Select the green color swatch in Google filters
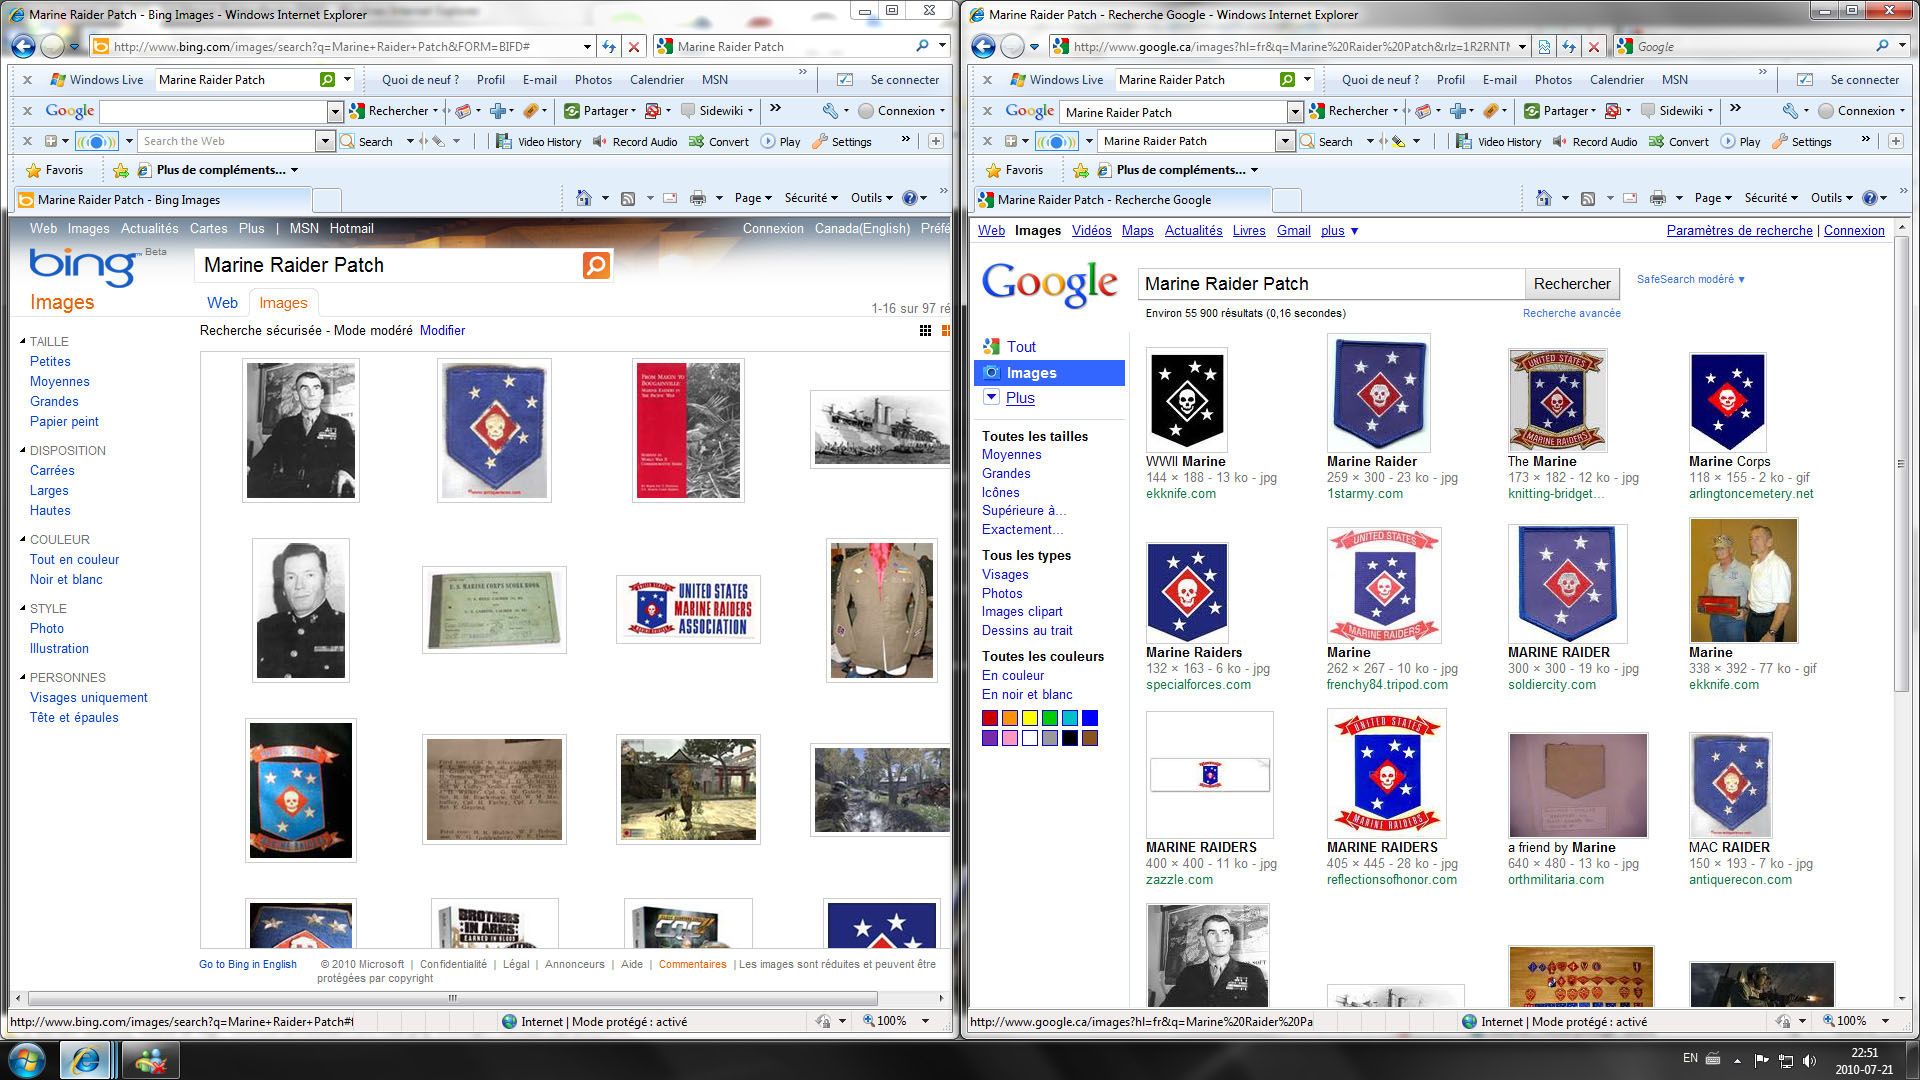Image resolution: width=1920 pixels, height=1080 pixels. [1050, 718]
